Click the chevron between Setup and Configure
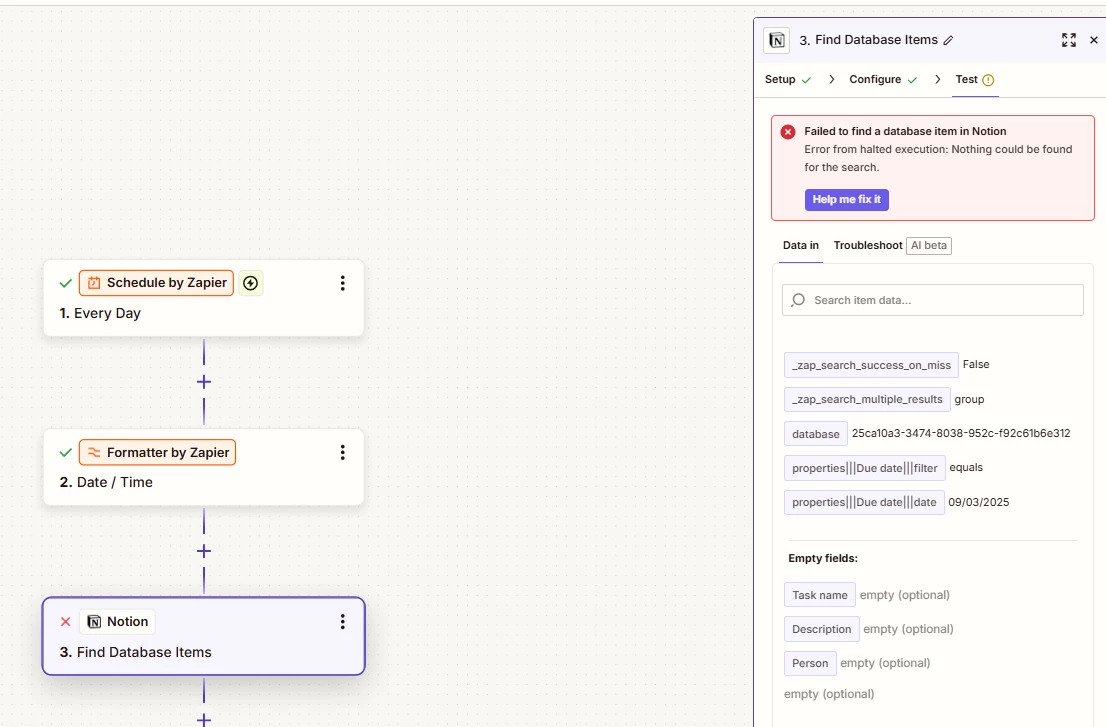1106x727 pixels. coord(832,79)
